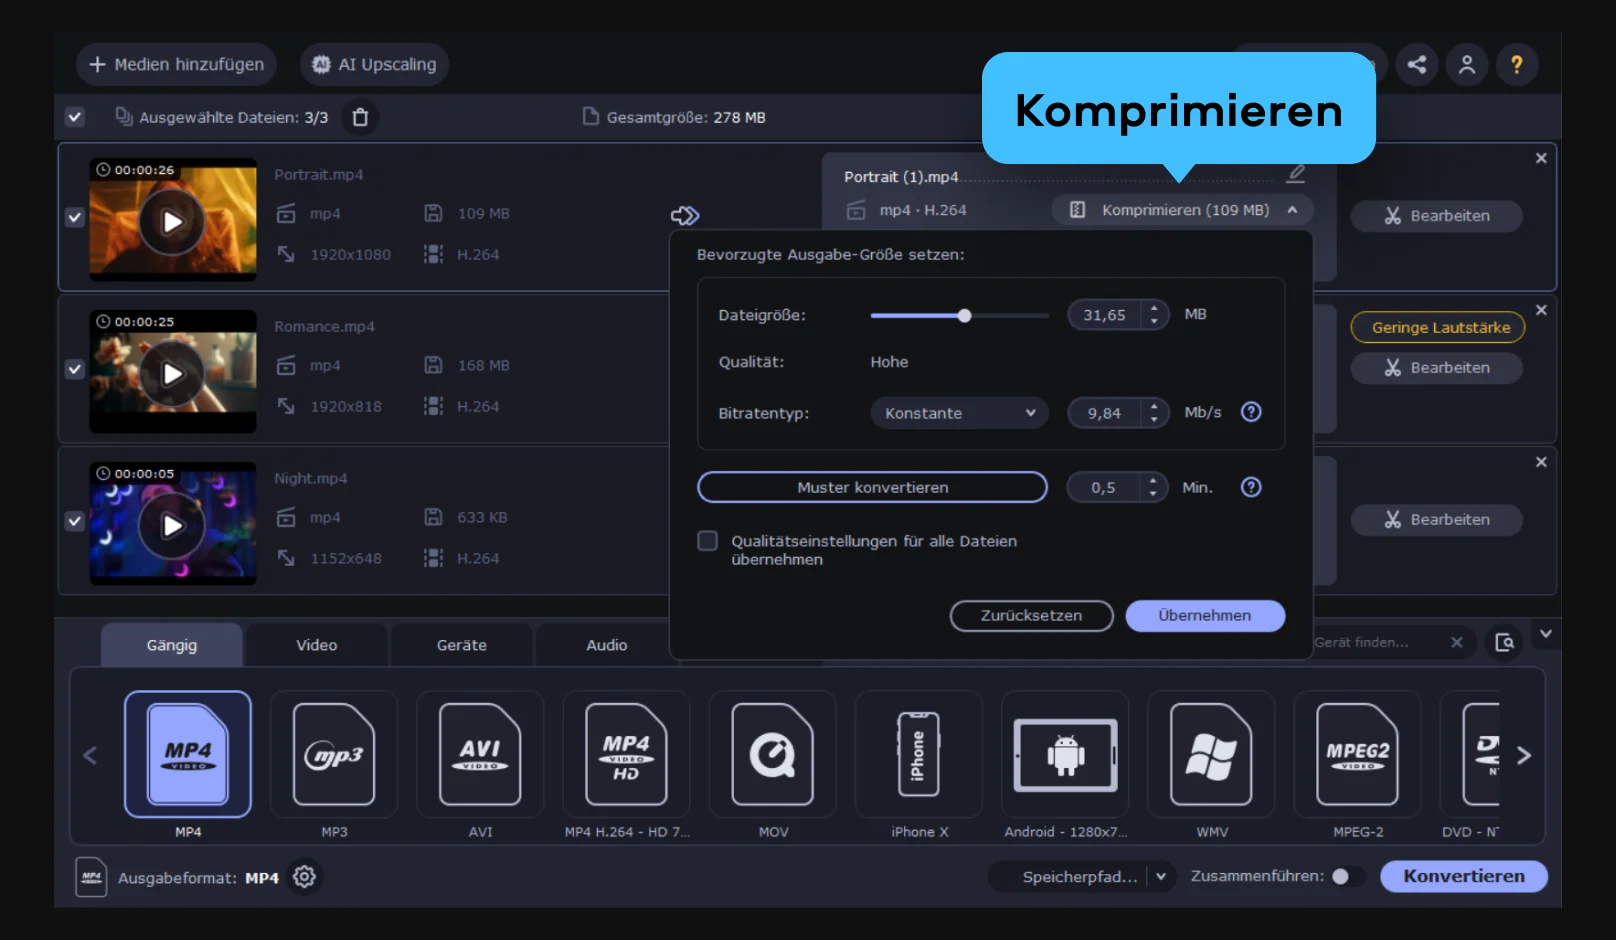This screenshot has height=940, width=1616.
Task: Switch to the Gängig tab
Action: (172, 645)
